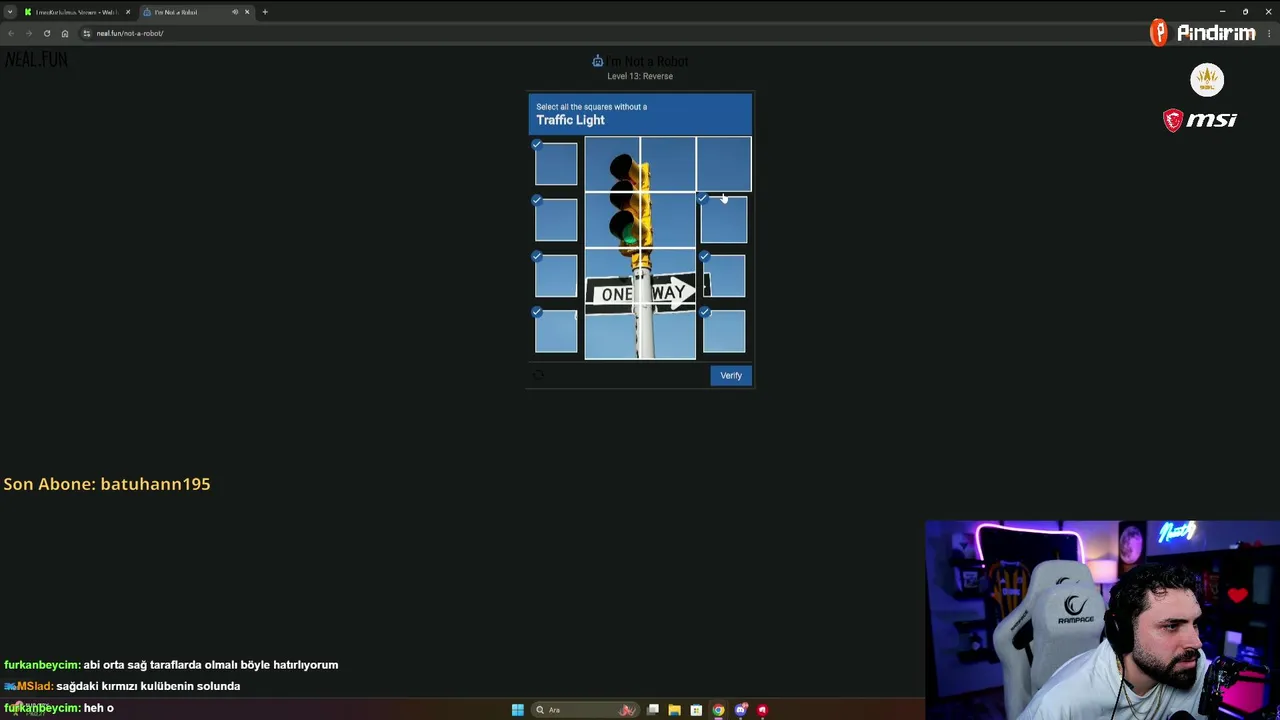Select the tile showing WAY and the arrow
1280x720 pixels.
pyautogui.click(x=668, y=276)
